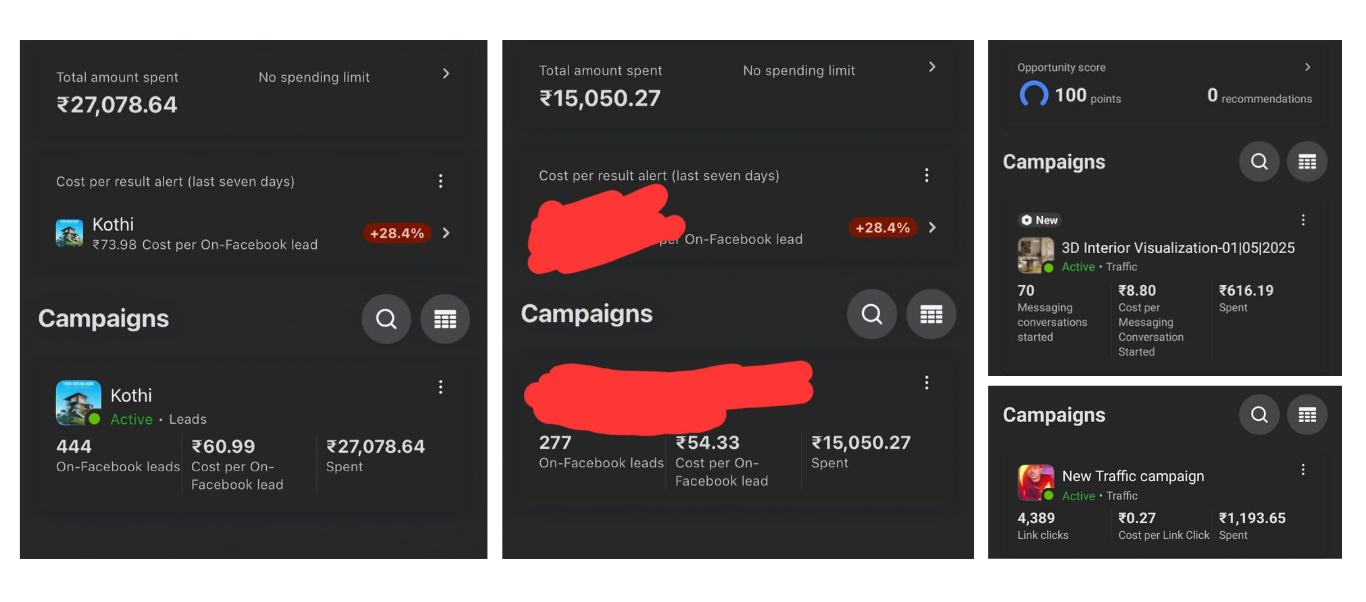Expand total amount spent ₹27,078.64 details
1366x602 pixels.
446,73
